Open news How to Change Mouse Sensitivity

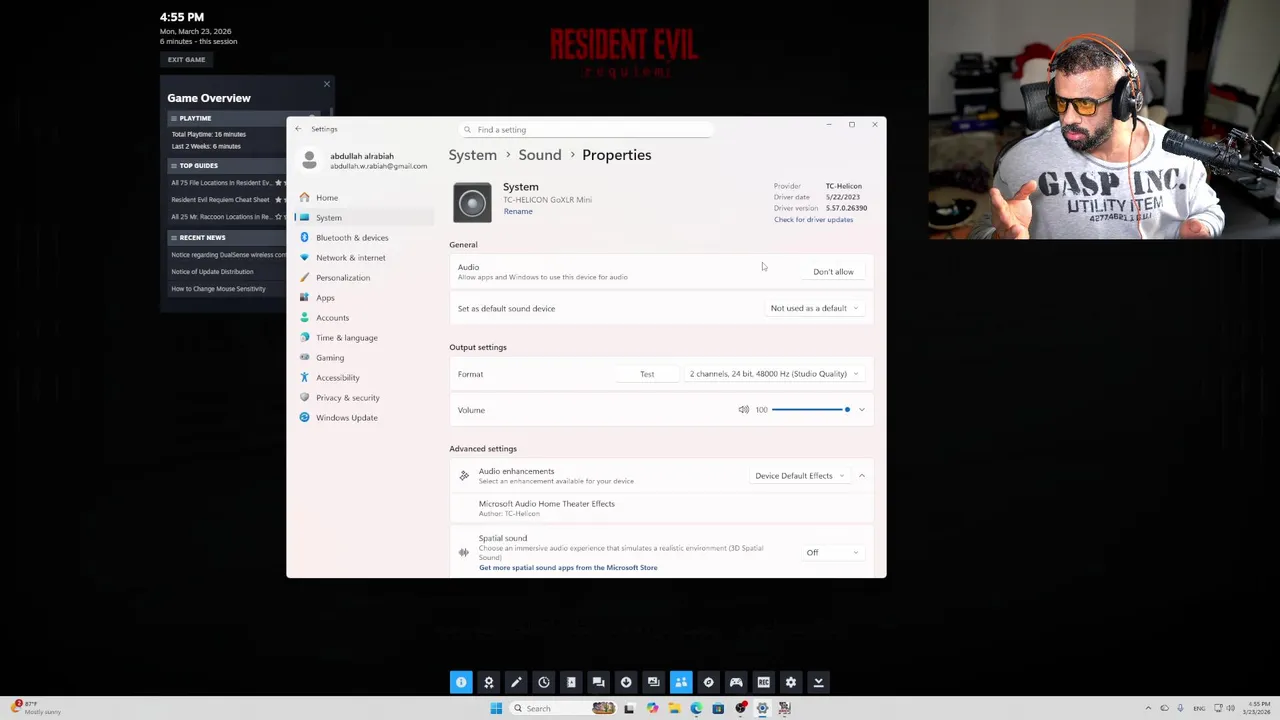(218, 289)
